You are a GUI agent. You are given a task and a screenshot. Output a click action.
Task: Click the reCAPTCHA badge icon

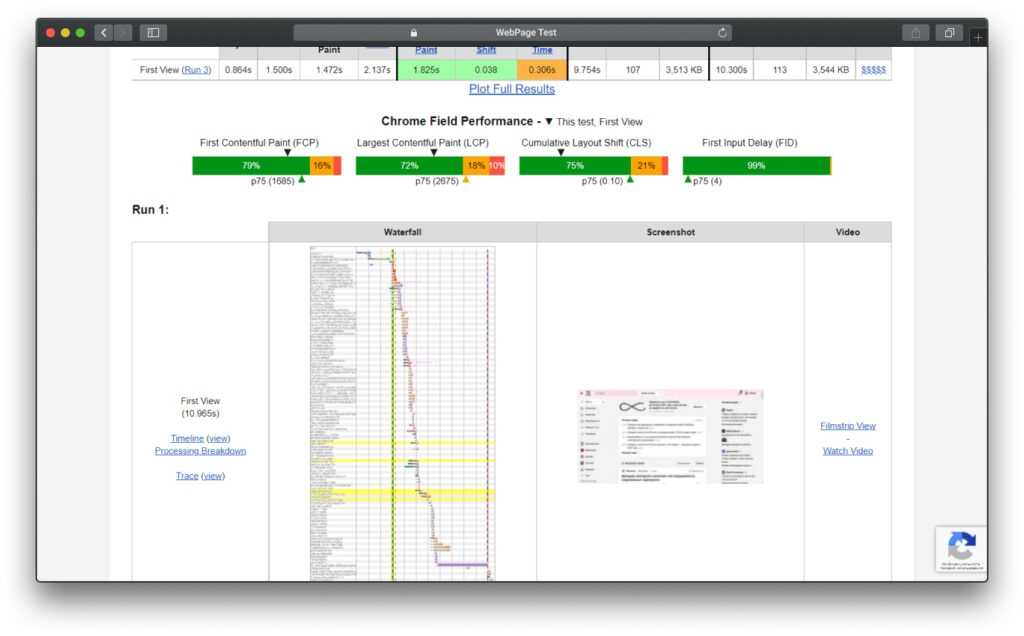[x=961, y=547]
